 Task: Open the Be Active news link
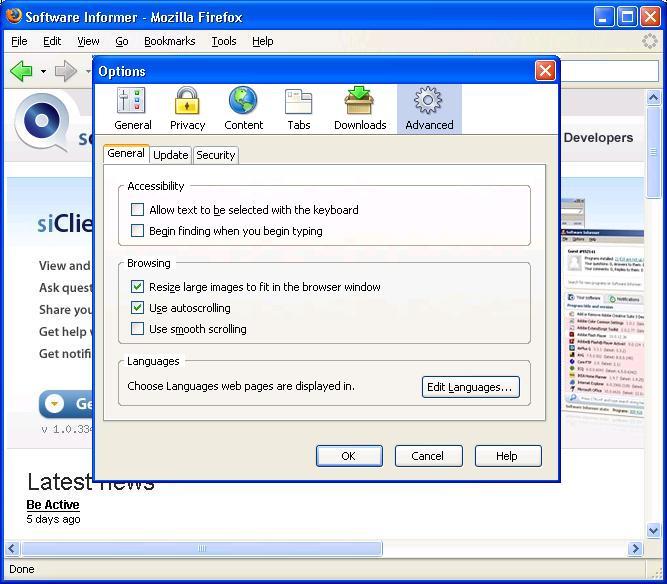(x=53, y=504)
